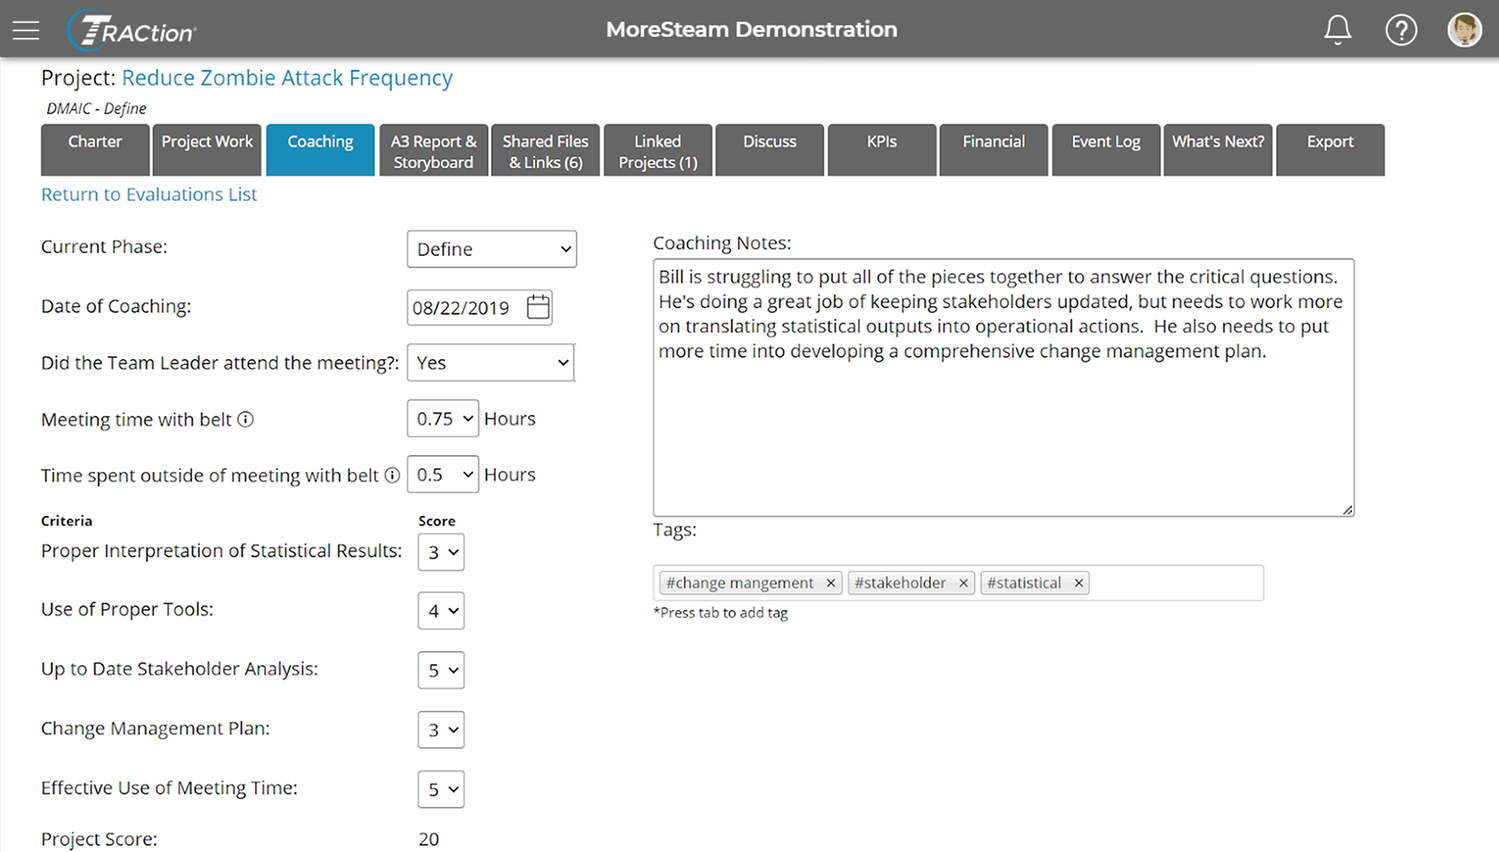Open the Meeting time with belt dropdown
The height and width of the screenshot is (852, 1499).
coord(443,419)
